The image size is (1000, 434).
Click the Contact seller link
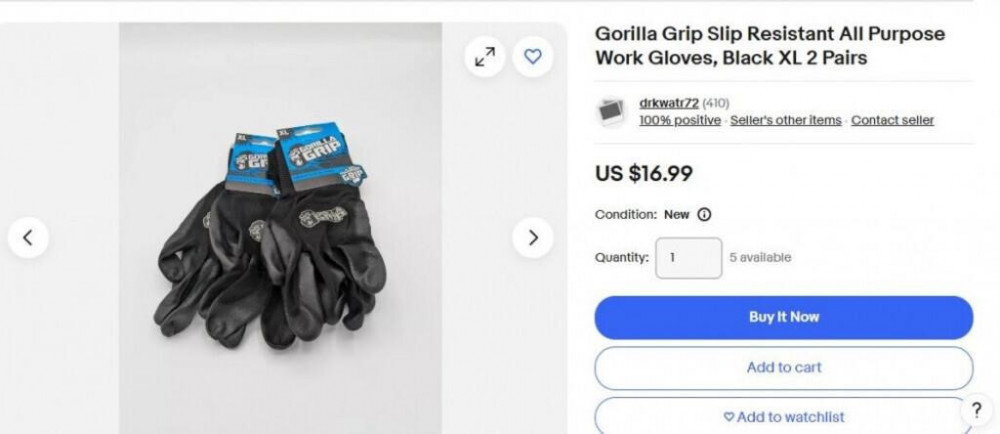coord(892,120)
